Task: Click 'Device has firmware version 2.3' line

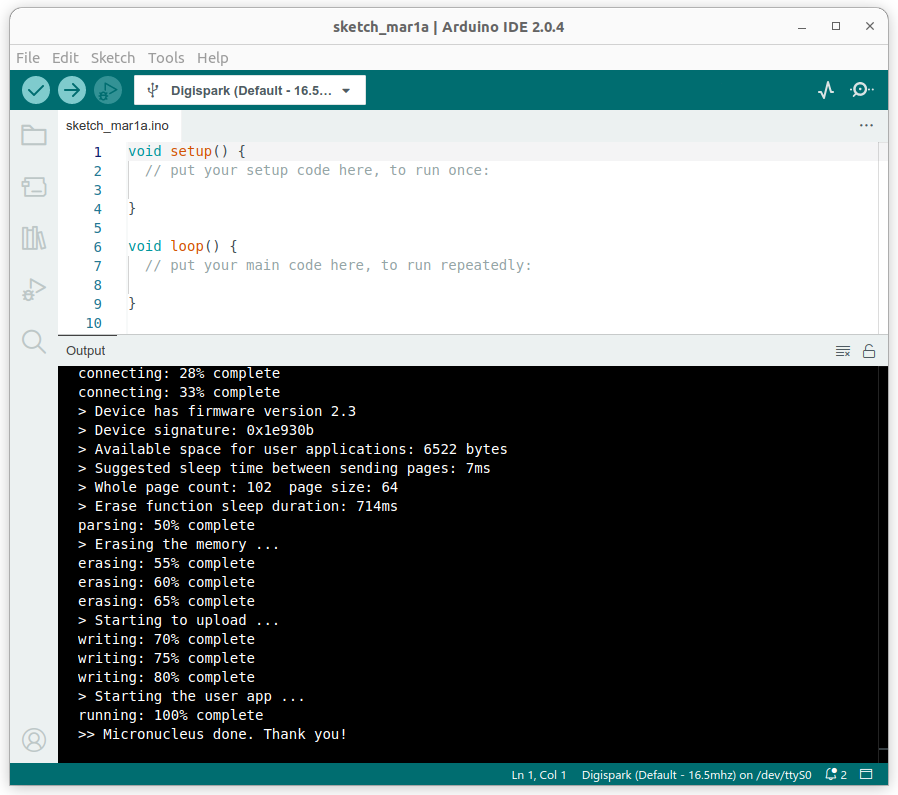Action: (217, 411)
